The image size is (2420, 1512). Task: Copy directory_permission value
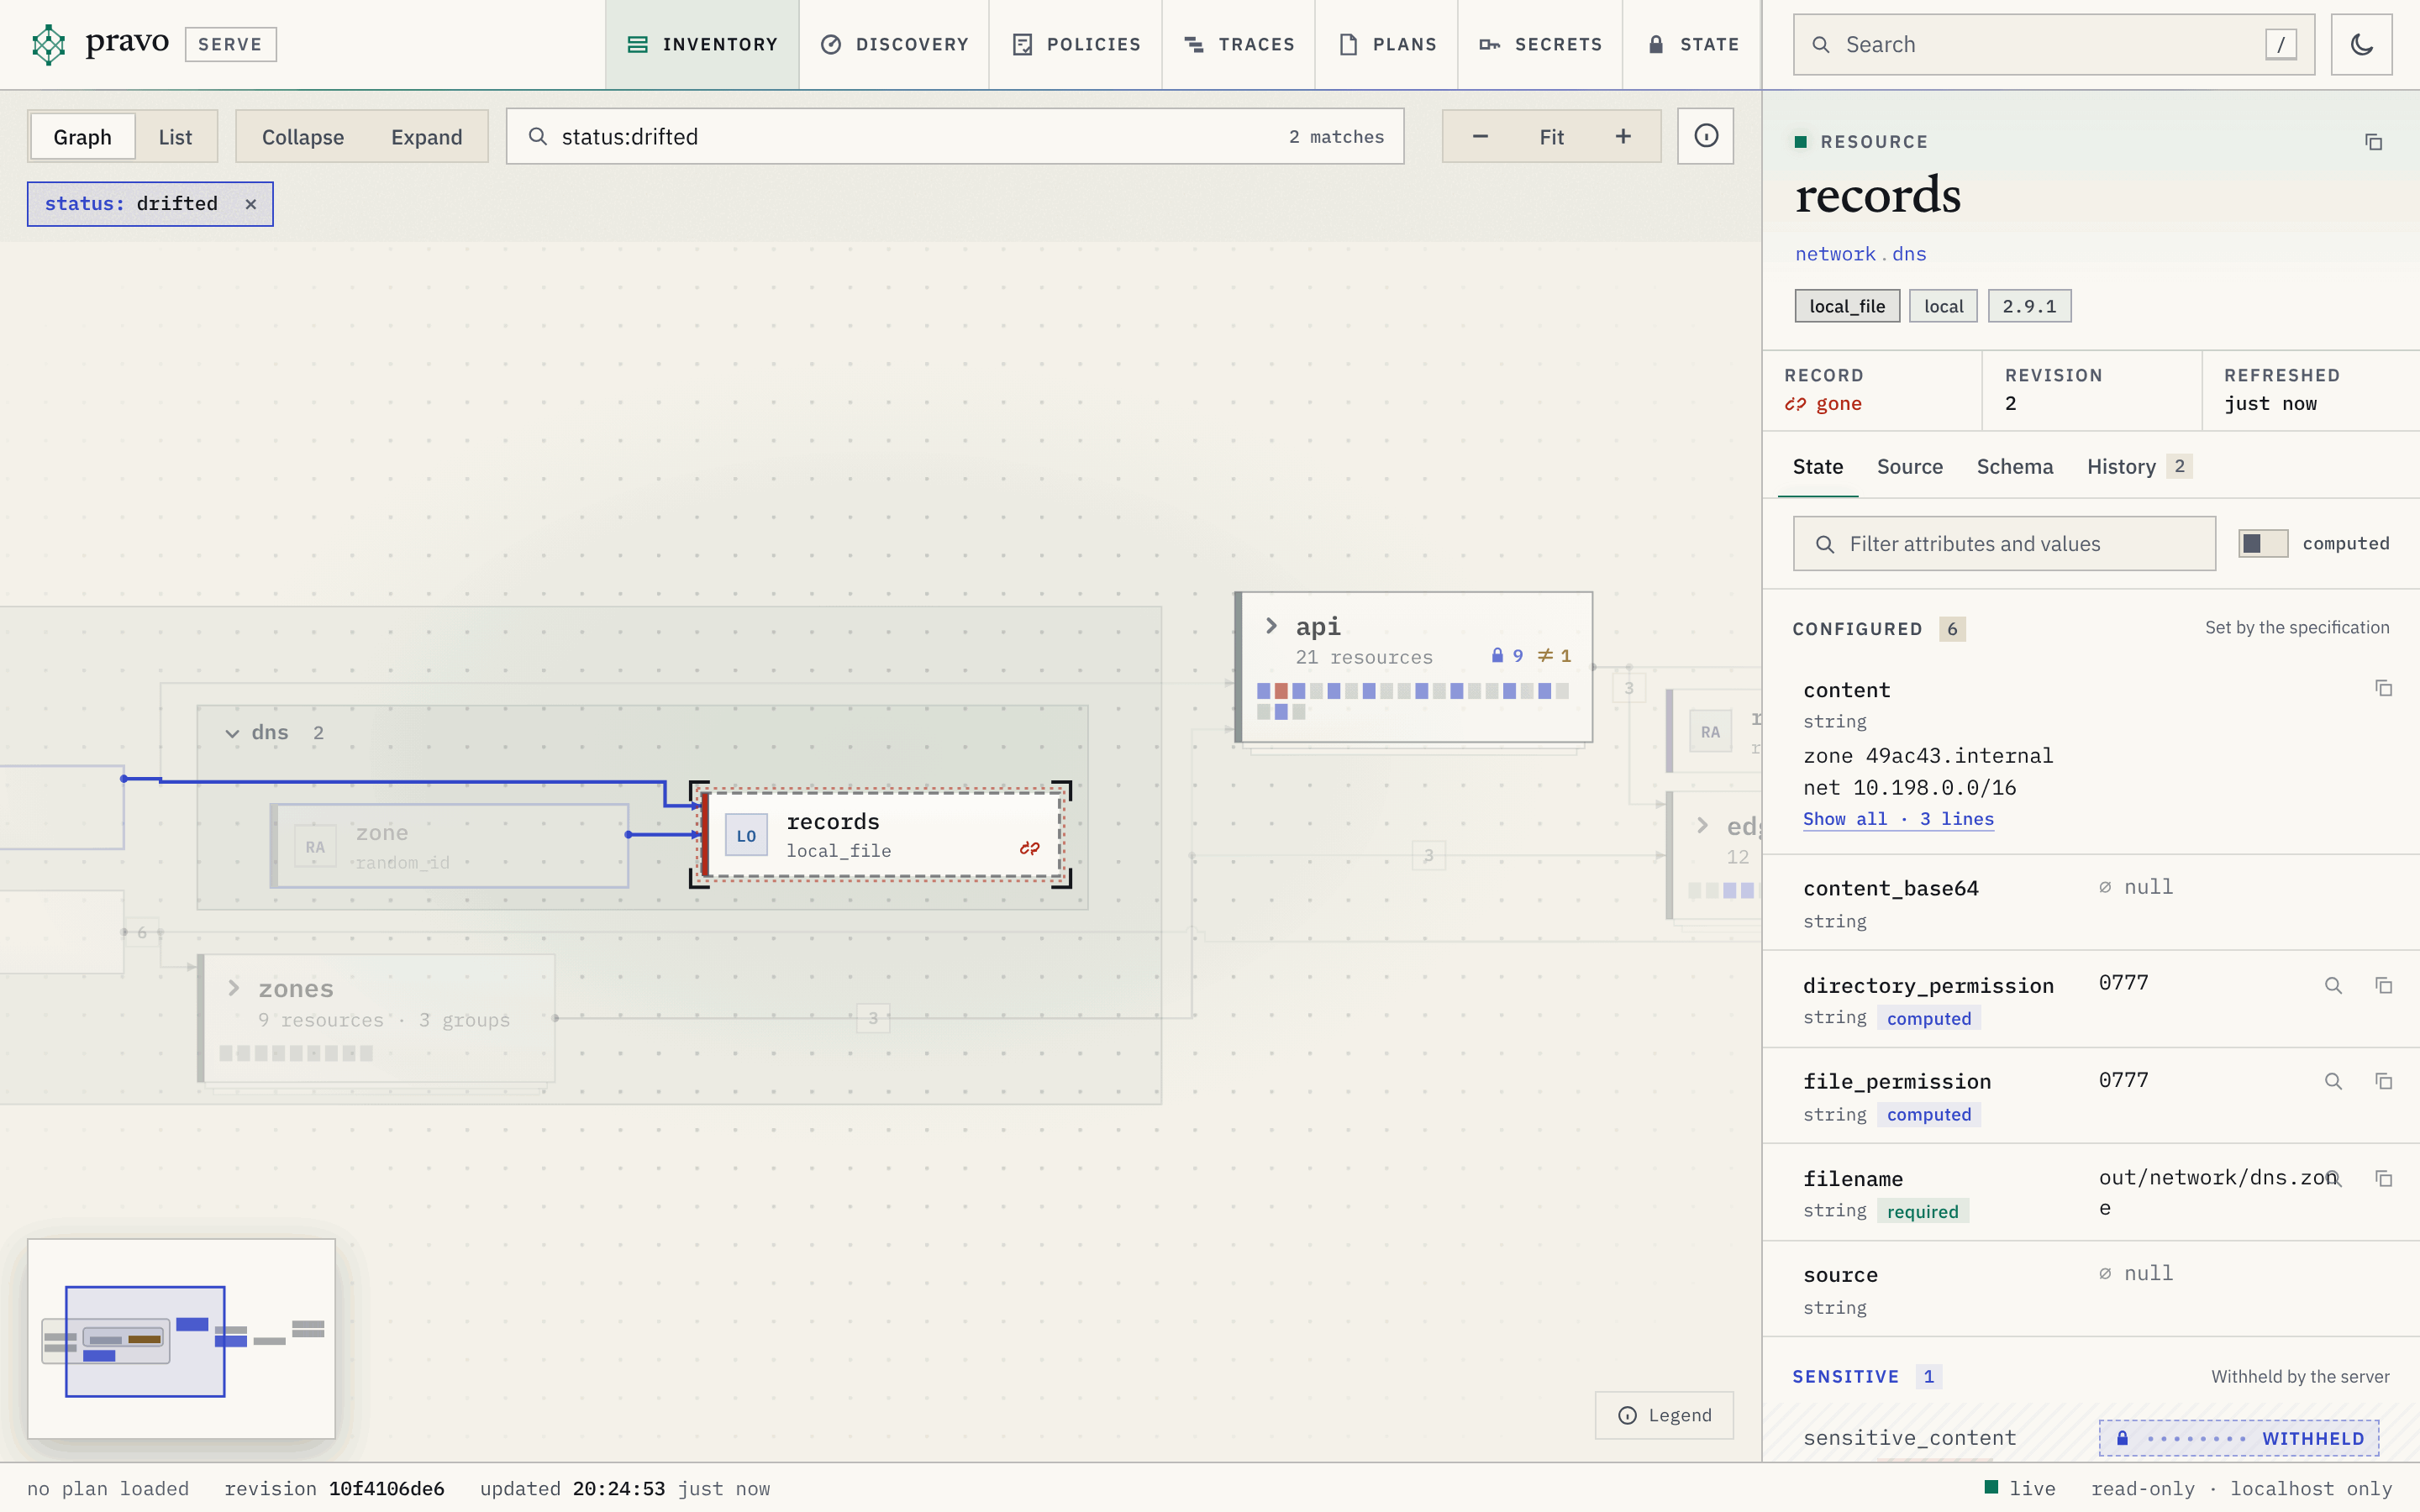tap(2383, 986)
